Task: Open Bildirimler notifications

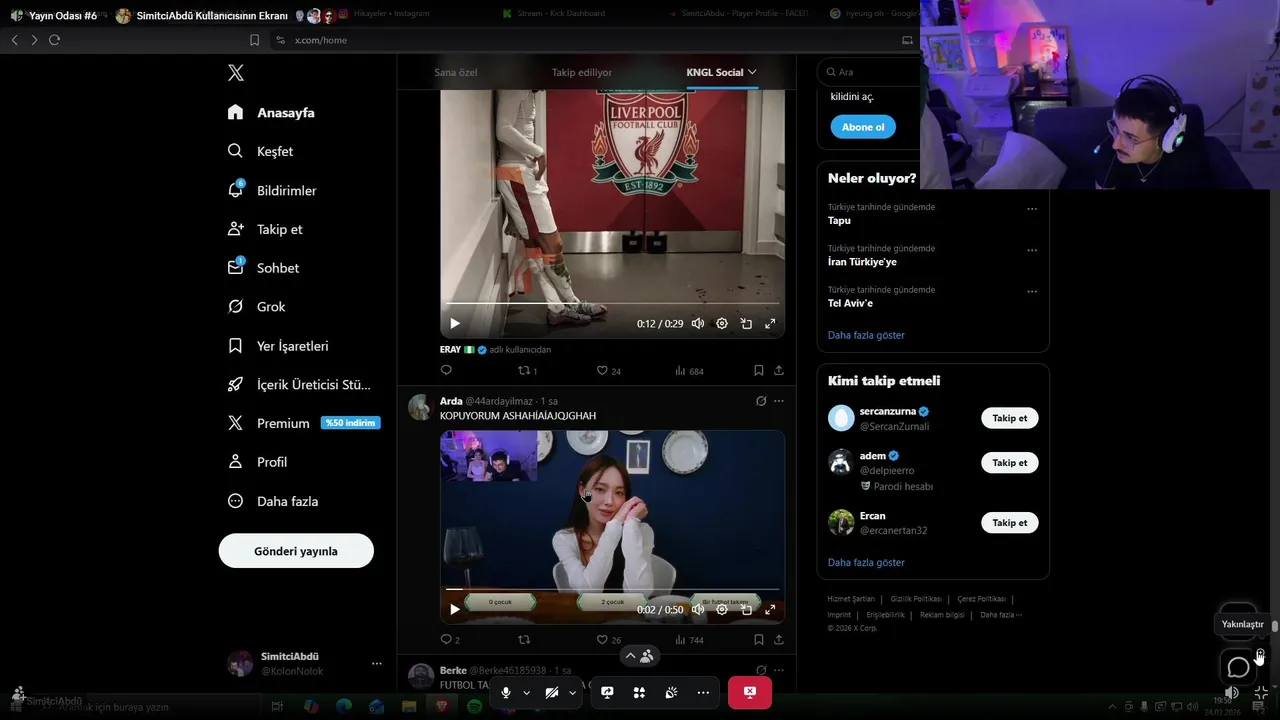Action: [272, 190]
